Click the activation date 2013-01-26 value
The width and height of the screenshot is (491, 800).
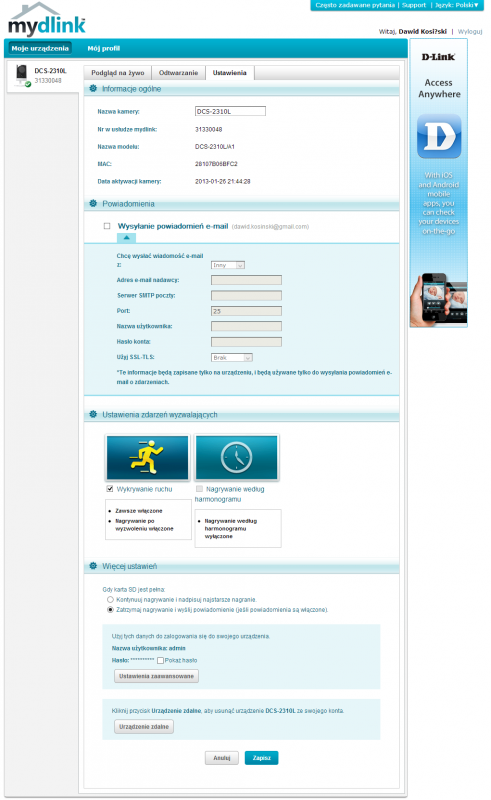(223, 181)
